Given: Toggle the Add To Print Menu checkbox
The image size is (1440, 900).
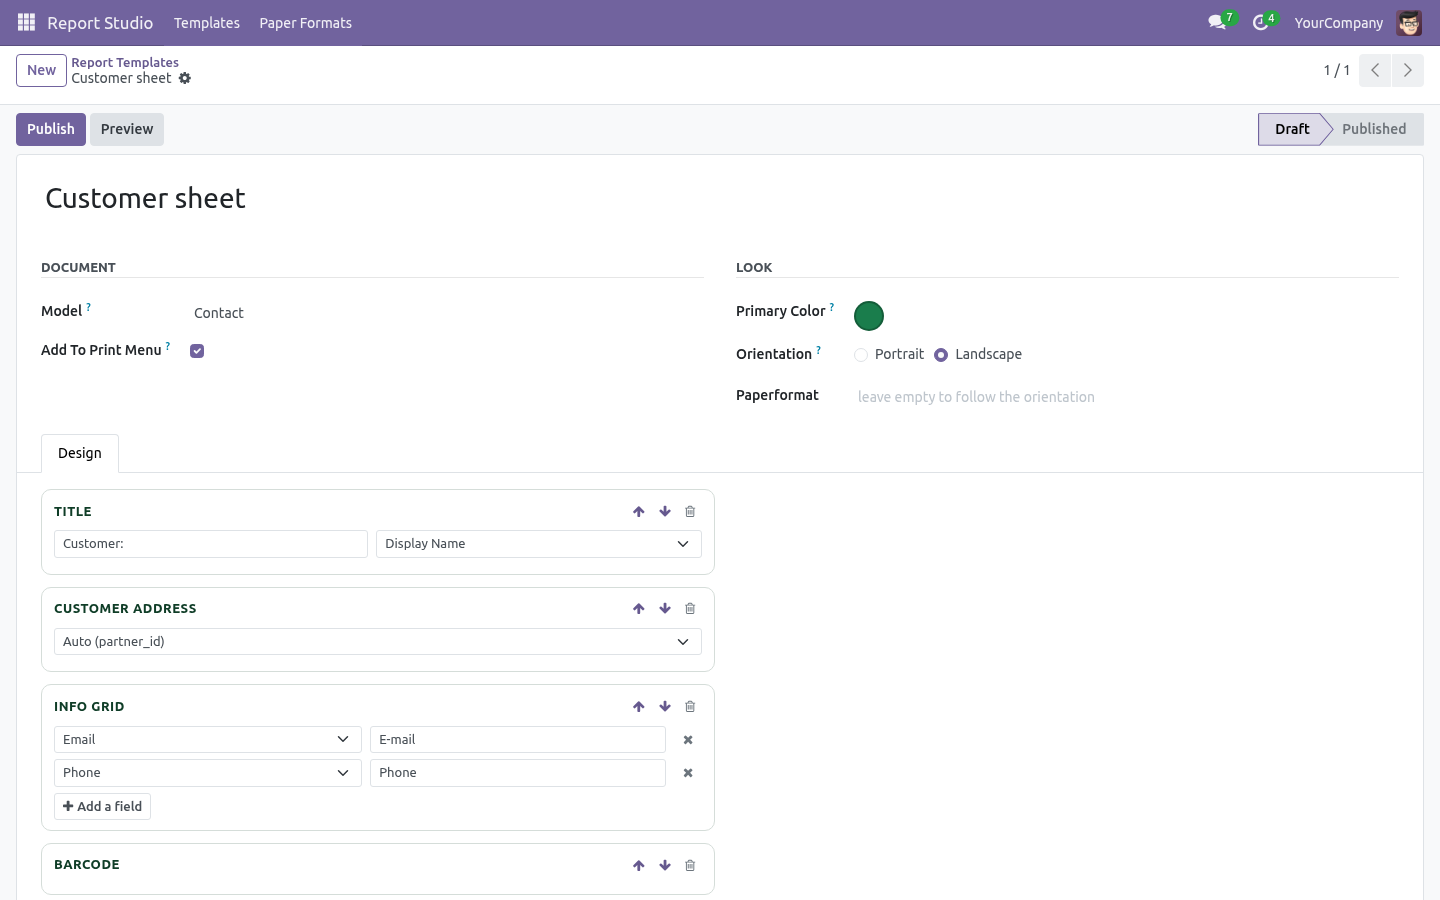Looking at the screenshot, I should [197, 351].
